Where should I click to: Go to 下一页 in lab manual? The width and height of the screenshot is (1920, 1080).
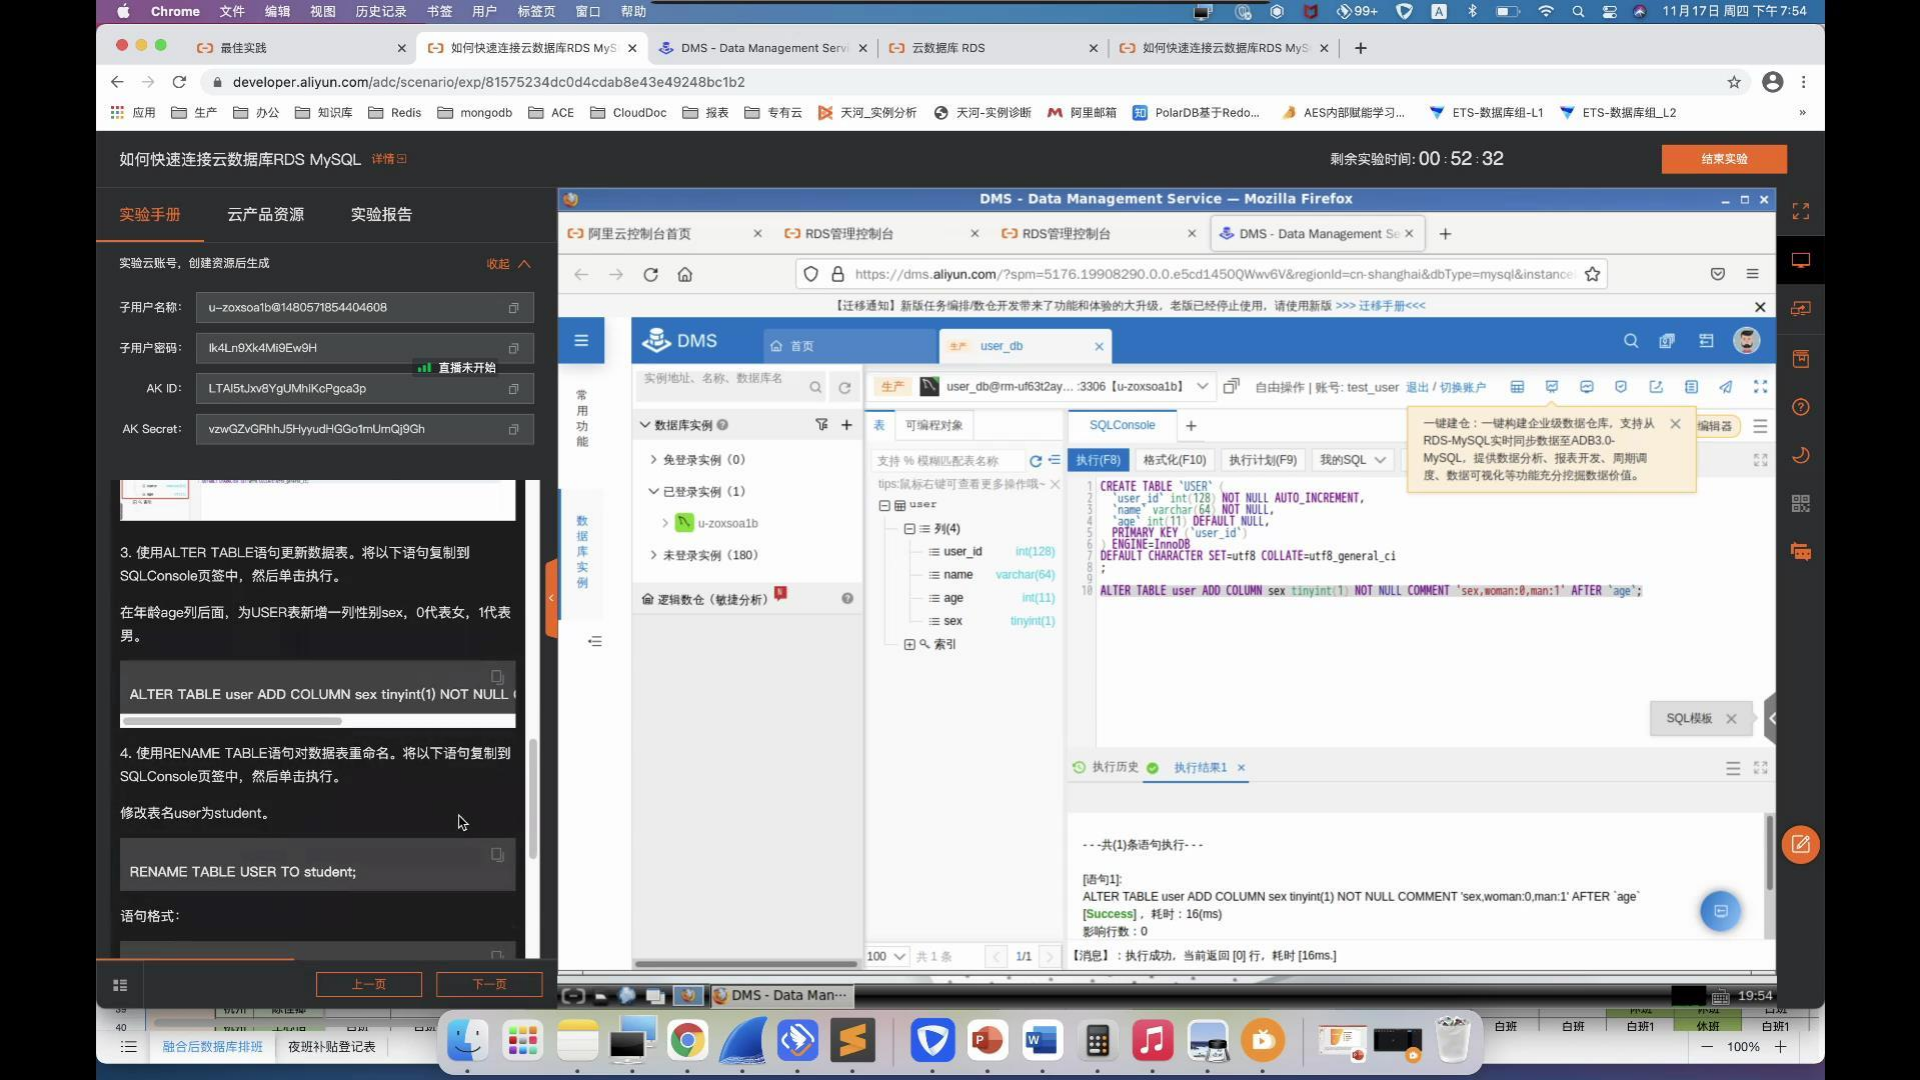click(x=489, y=985)
